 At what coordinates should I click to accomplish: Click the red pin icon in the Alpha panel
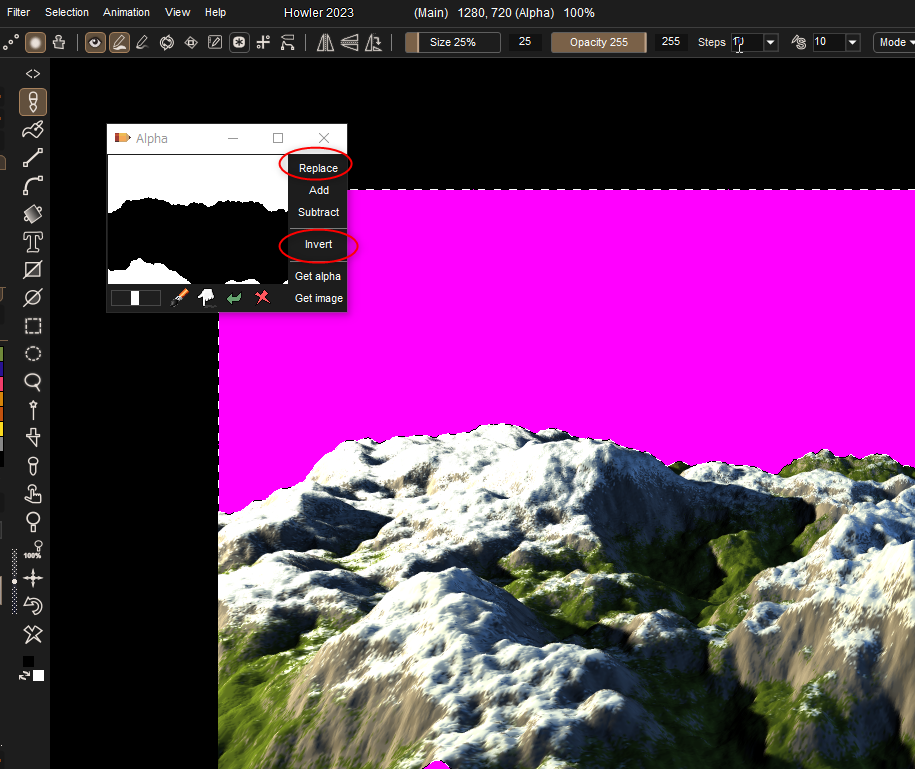[262, 297]
